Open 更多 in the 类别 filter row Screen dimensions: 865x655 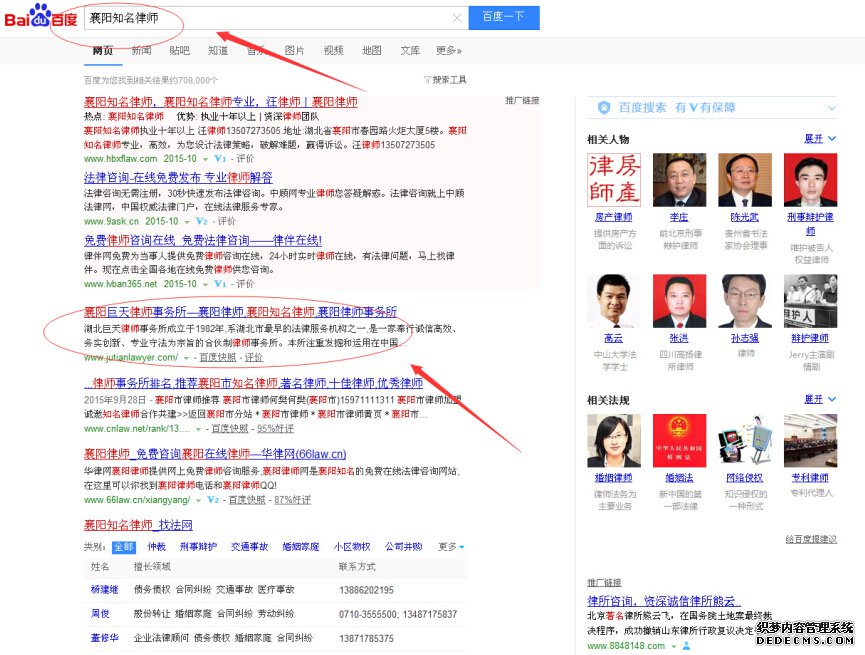tap(451, 547)
